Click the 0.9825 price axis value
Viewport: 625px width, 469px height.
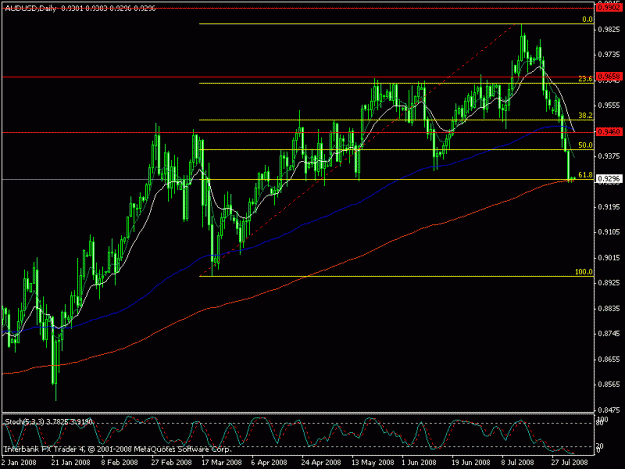point(609,29)
